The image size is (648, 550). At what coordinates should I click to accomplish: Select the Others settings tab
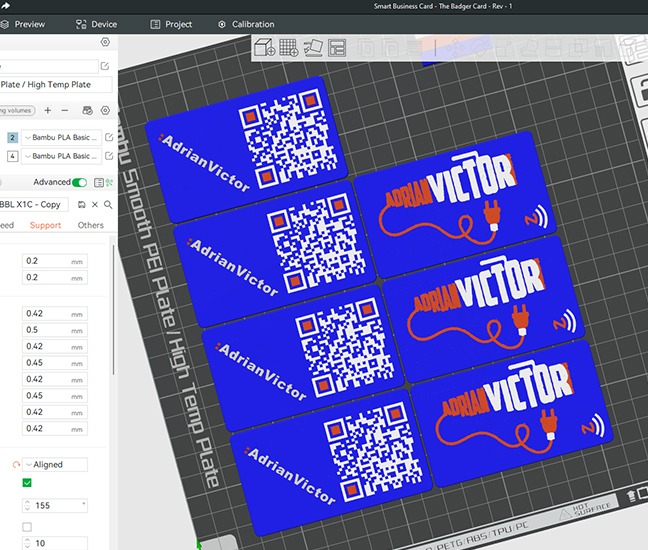coord(91,225)
